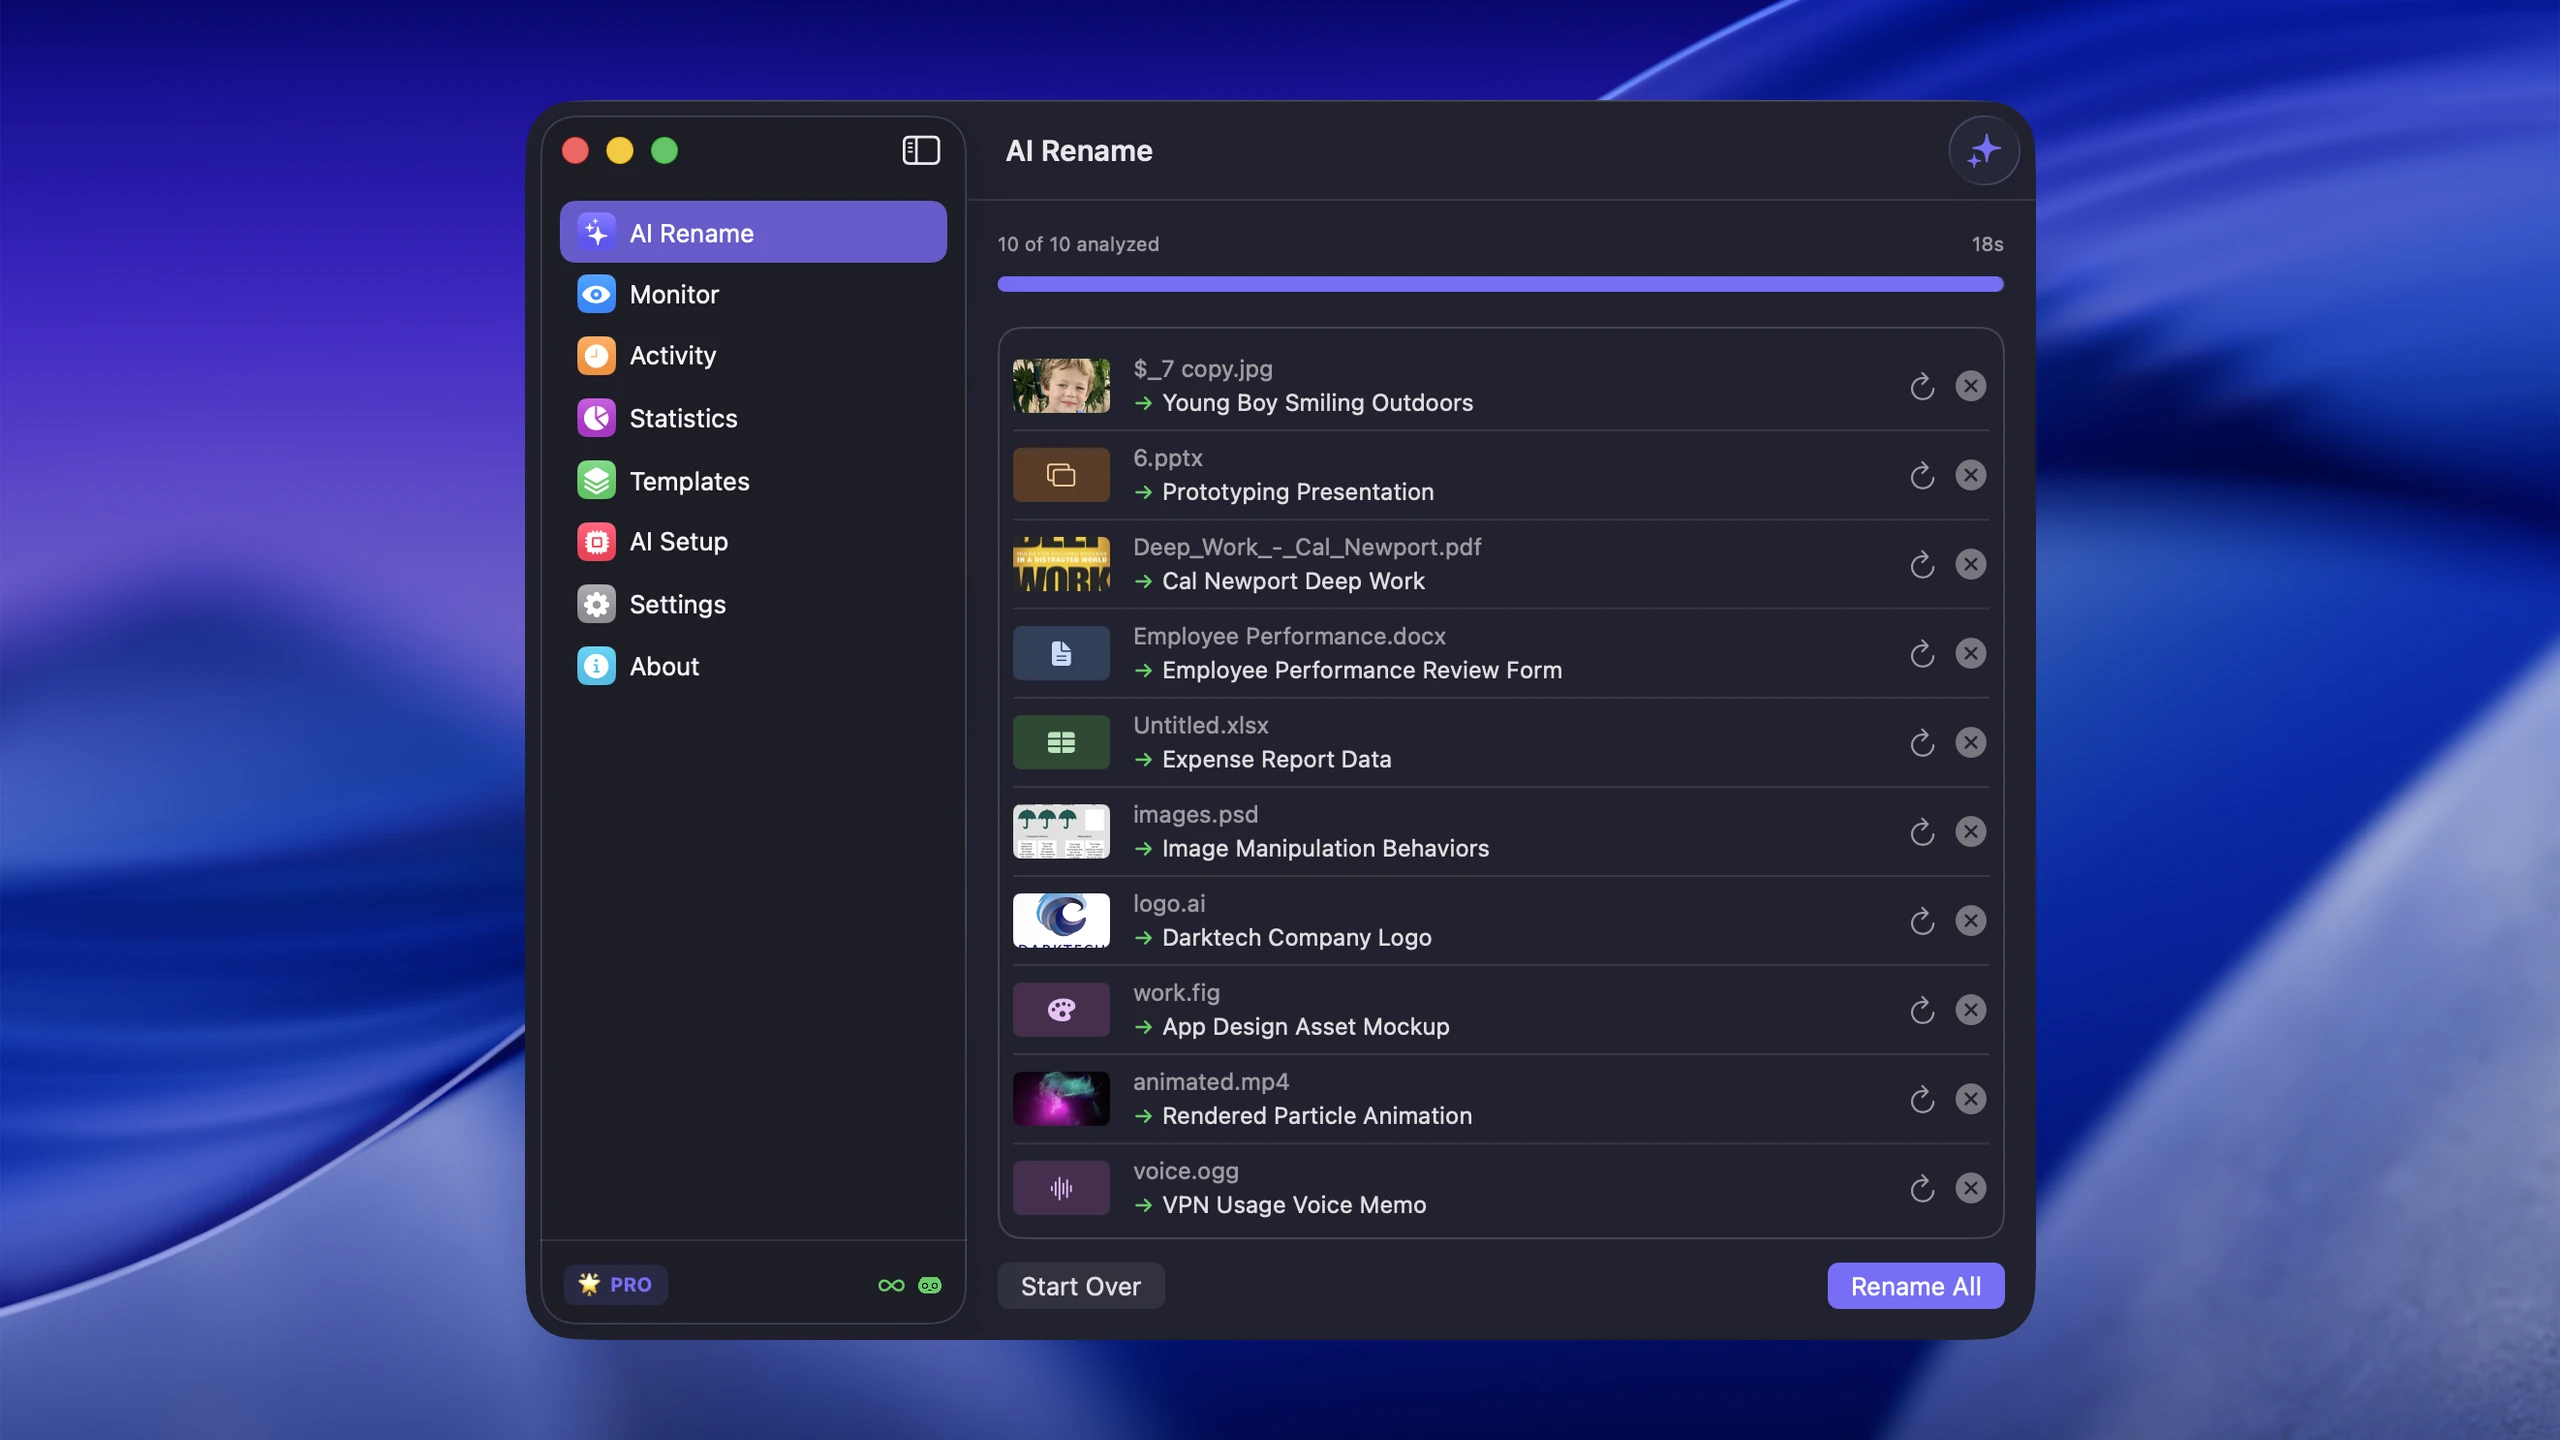Click the analysis progress bar
This screenshot has width=2560, height=1440.
tap(1500, 284)
